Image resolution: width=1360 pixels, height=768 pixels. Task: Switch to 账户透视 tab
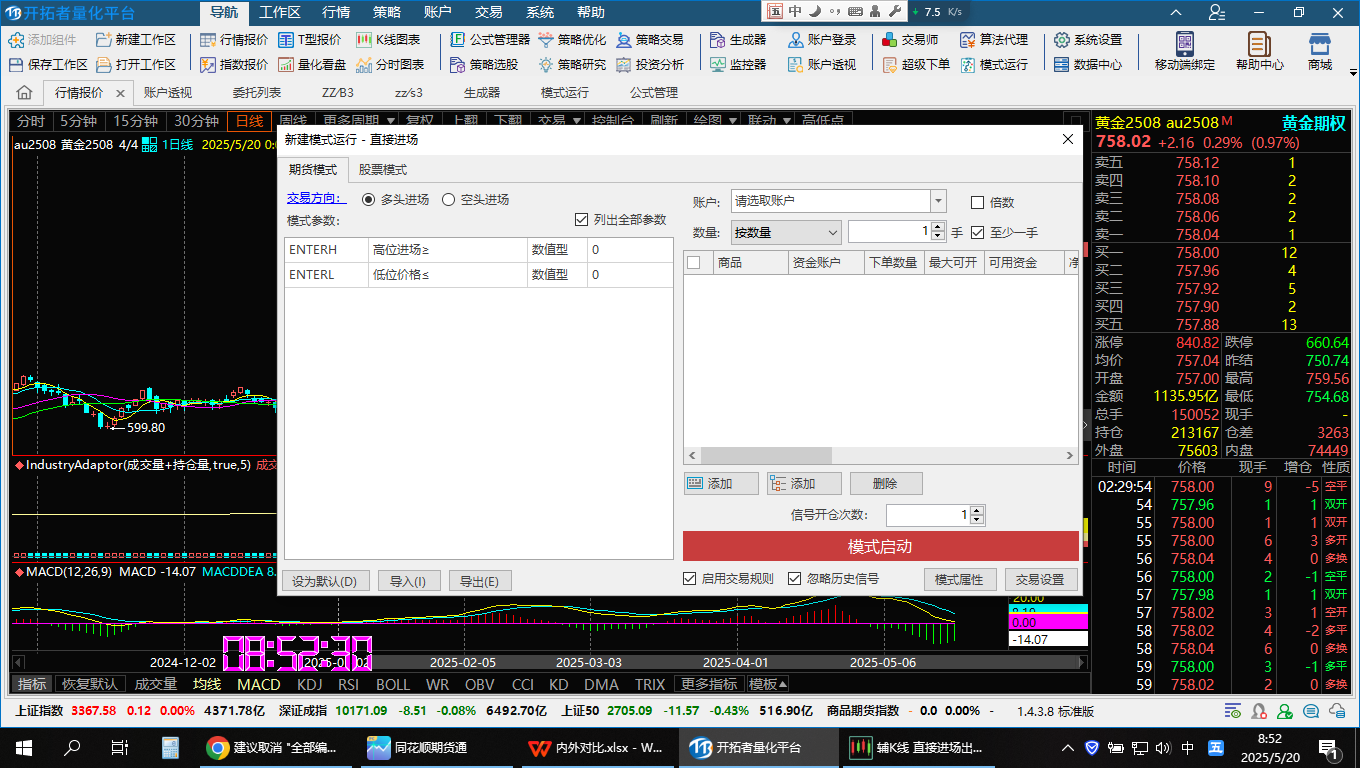pyautogui.click(x=168, y=93)
